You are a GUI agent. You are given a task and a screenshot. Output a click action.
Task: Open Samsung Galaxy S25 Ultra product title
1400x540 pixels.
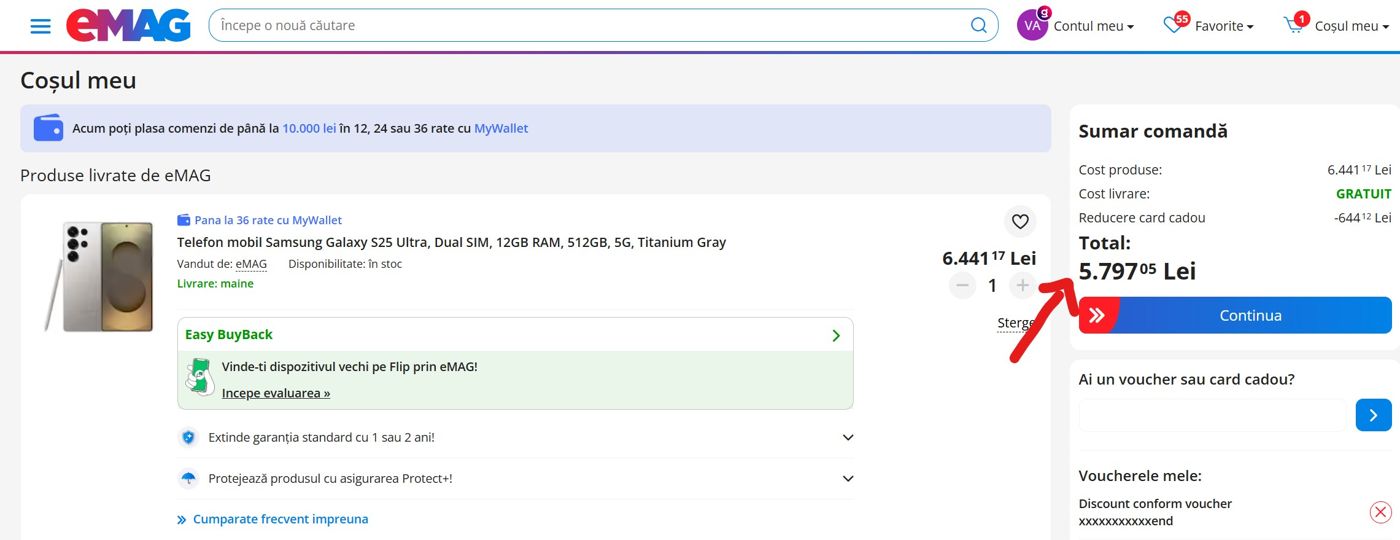point(451,242)
